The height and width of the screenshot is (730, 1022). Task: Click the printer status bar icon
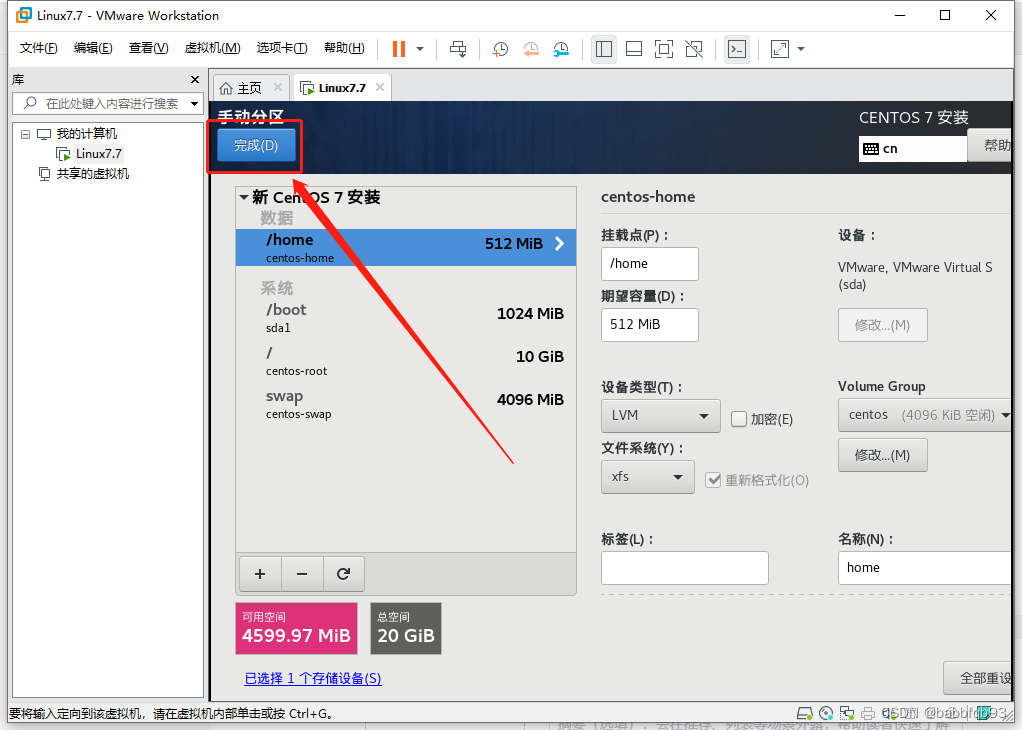[x=868, y=713]
